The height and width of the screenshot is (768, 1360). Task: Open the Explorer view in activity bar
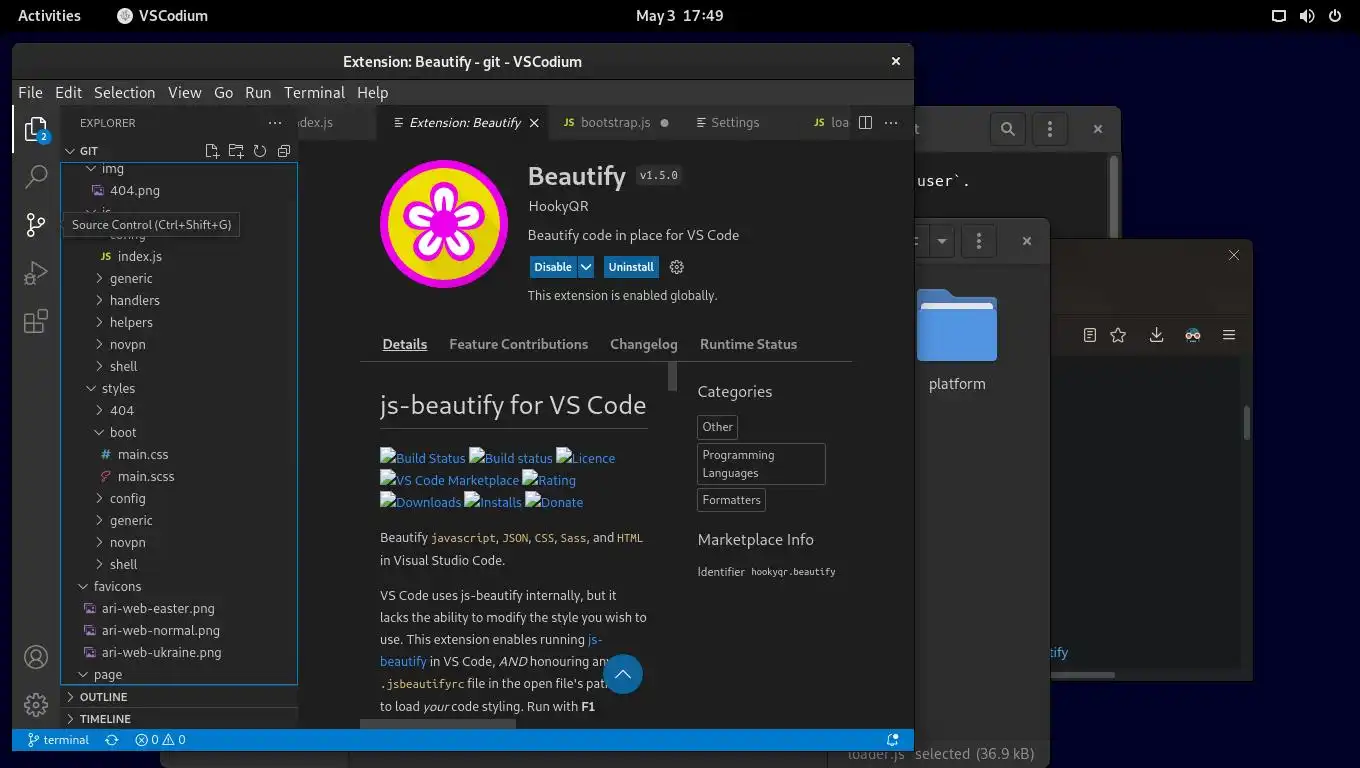36,129
